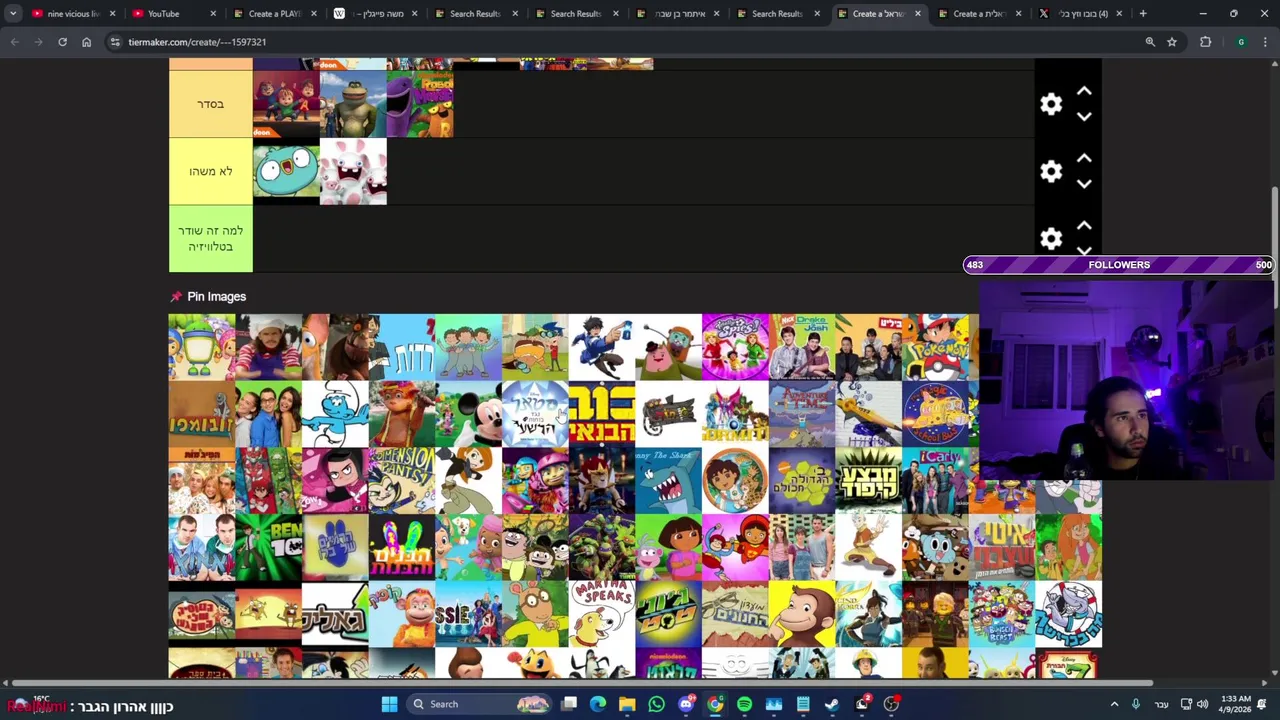The image size is (1280, 720).
Task: Pick the Avatar Aang thumbnail
Action: click(868, 547)
